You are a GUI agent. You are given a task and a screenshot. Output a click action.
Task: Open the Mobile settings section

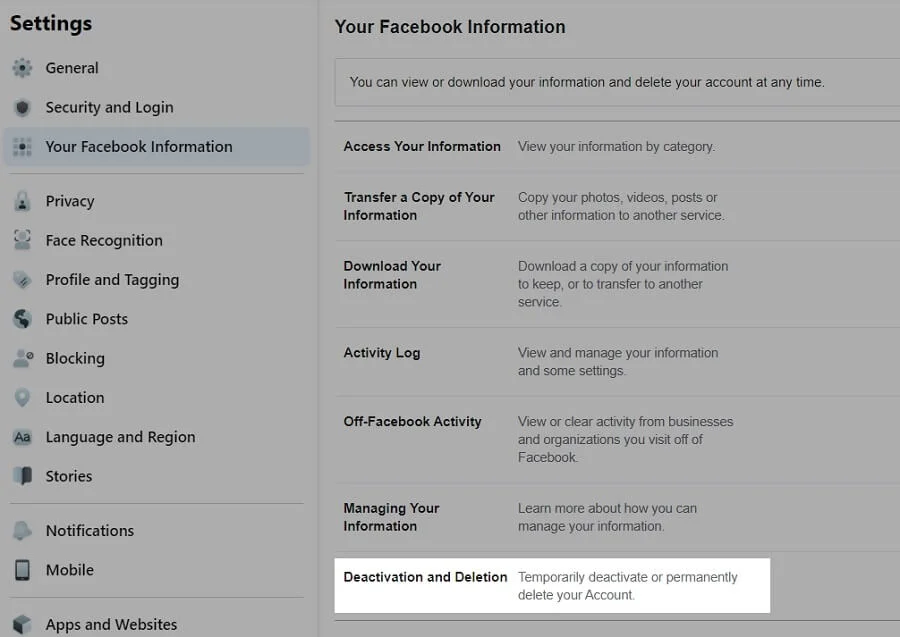click(x=69, y=570)
